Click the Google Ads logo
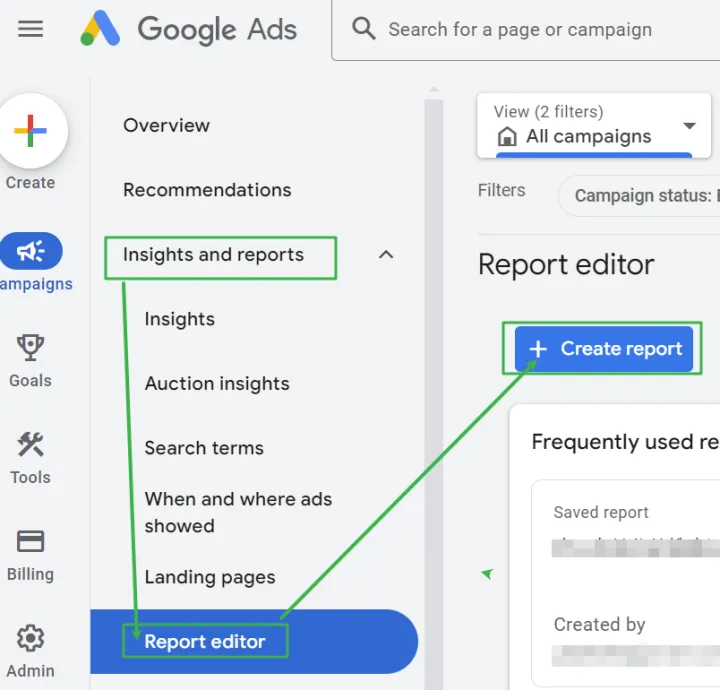 coord(189,29)
